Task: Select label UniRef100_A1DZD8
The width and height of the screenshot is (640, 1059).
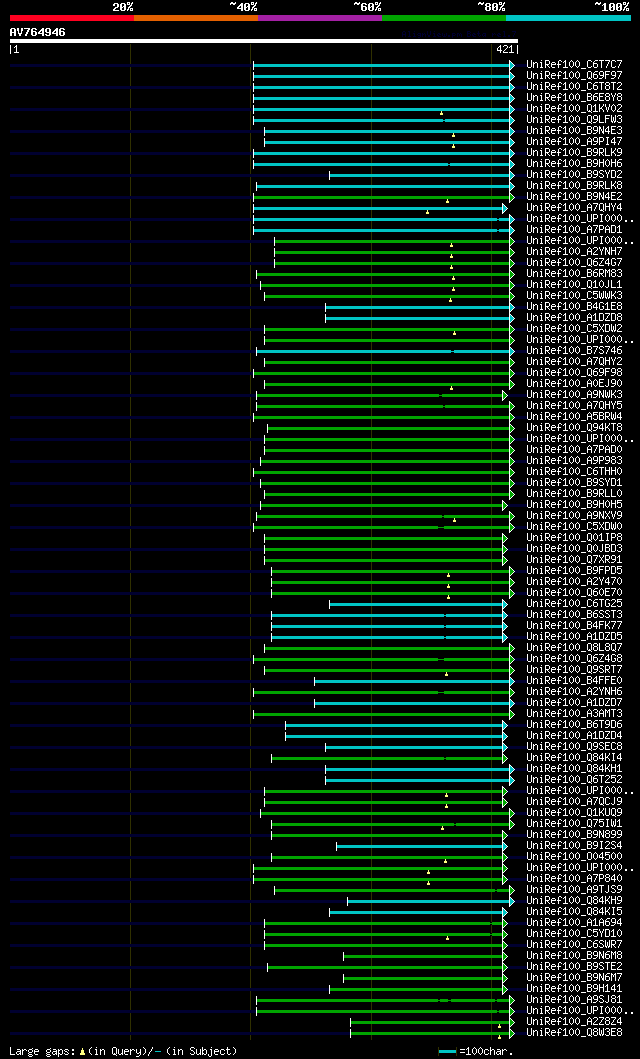Action: click(x=575, y=318)
